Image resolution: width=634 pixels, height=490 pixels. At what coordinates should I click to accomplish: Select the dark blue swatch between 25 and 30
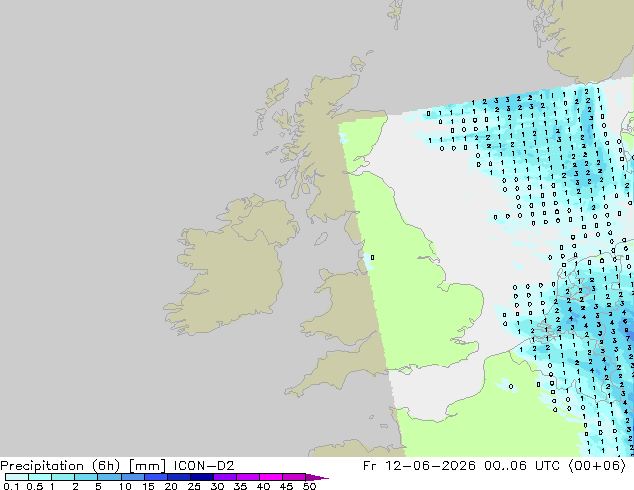(202, 477)
